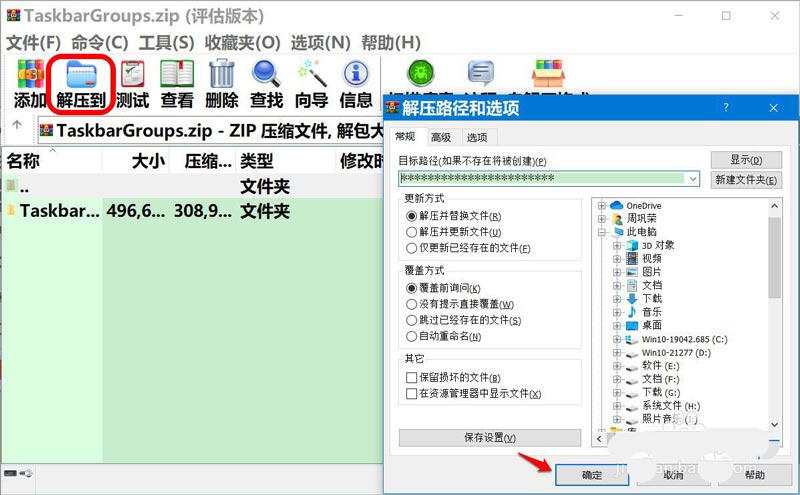Click the 显示(D) button
The image size is (800, 495).
click(x=746, y=160)
